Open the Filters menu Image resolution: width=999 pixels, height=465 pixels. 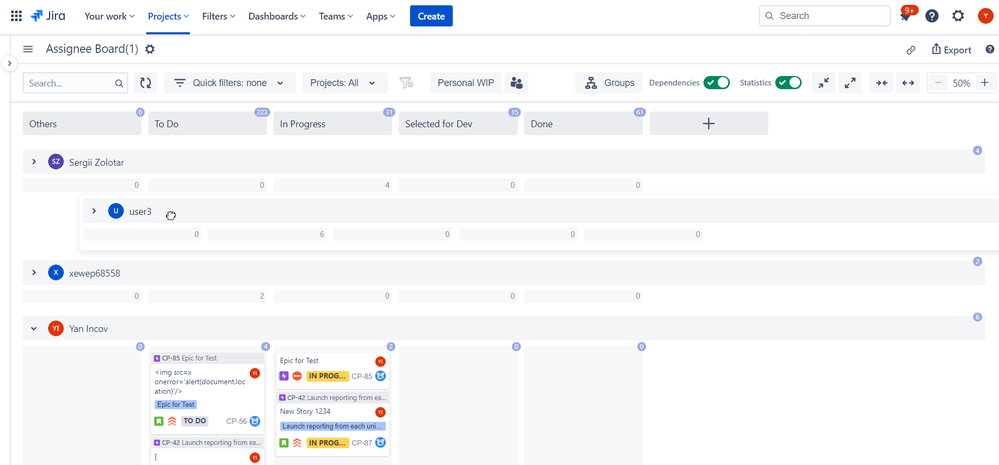click(219, 17)
